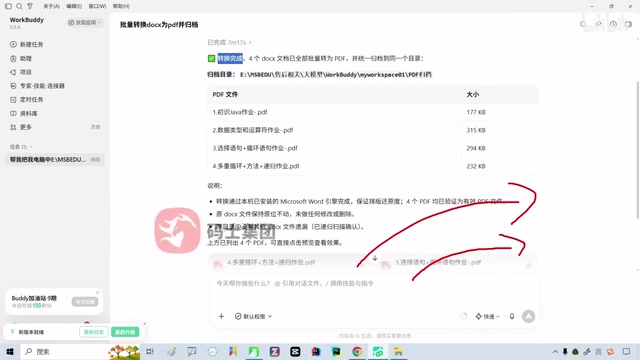The image size is (640, 360).
Task: Click the share icon on attachment card
Action: pos(529,266)
